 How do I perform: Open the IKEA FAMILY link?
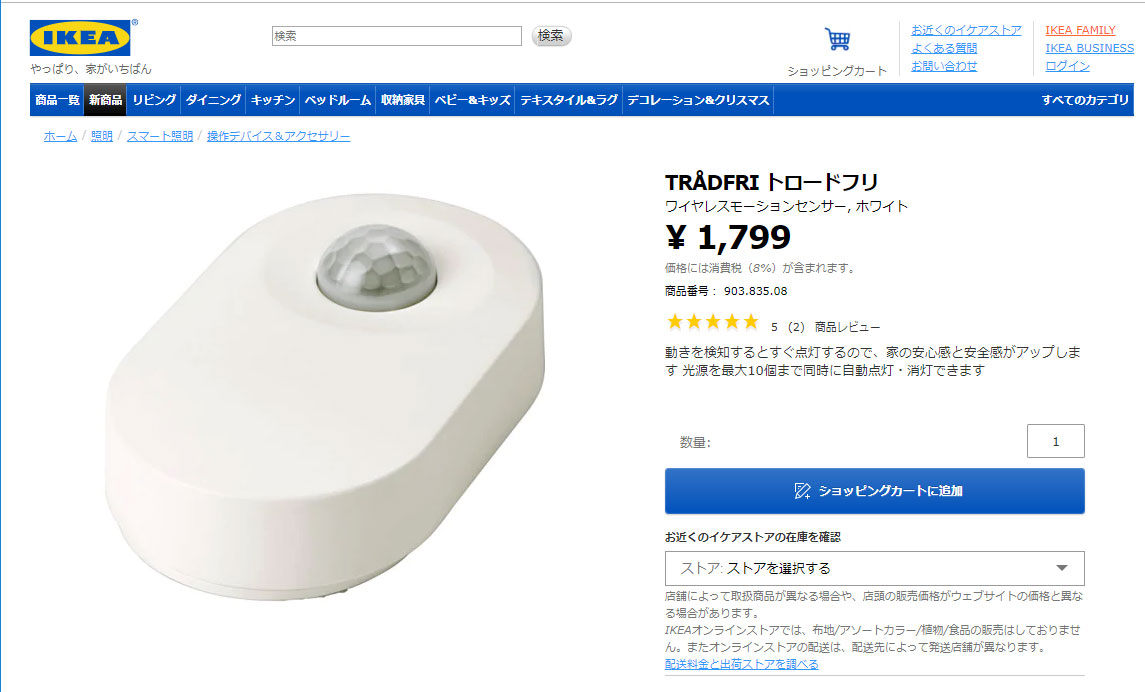[x=1080, y=30]
